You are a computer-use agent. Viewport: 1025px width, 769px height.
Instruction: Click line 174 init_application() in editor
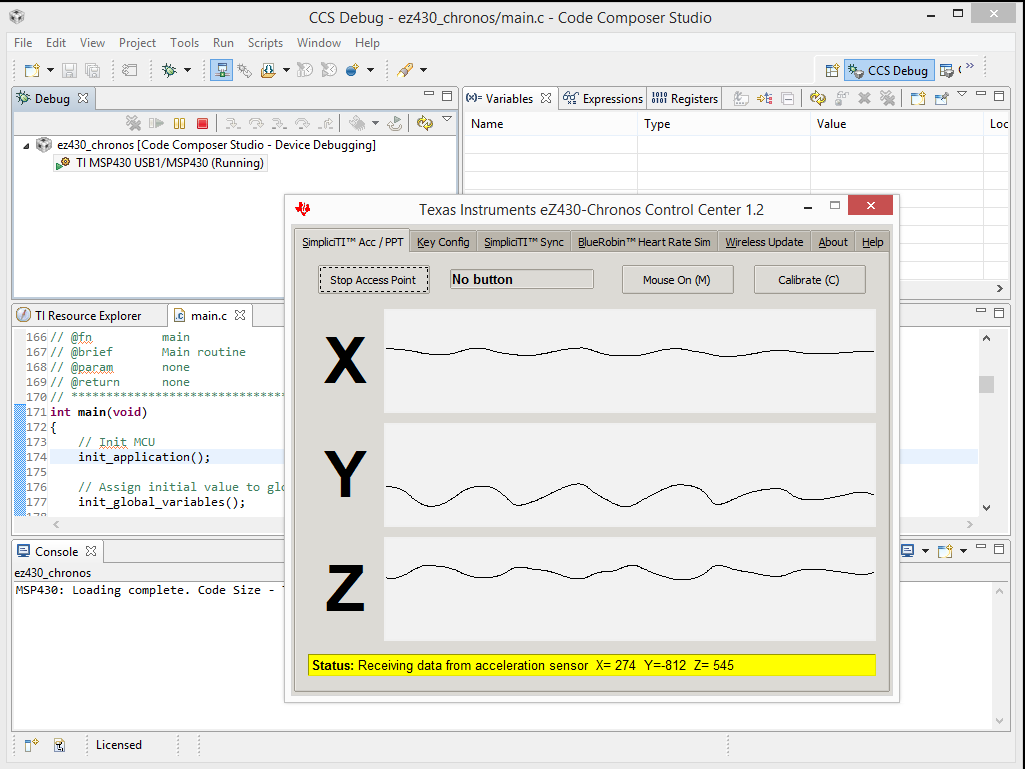tap(144, 457)
